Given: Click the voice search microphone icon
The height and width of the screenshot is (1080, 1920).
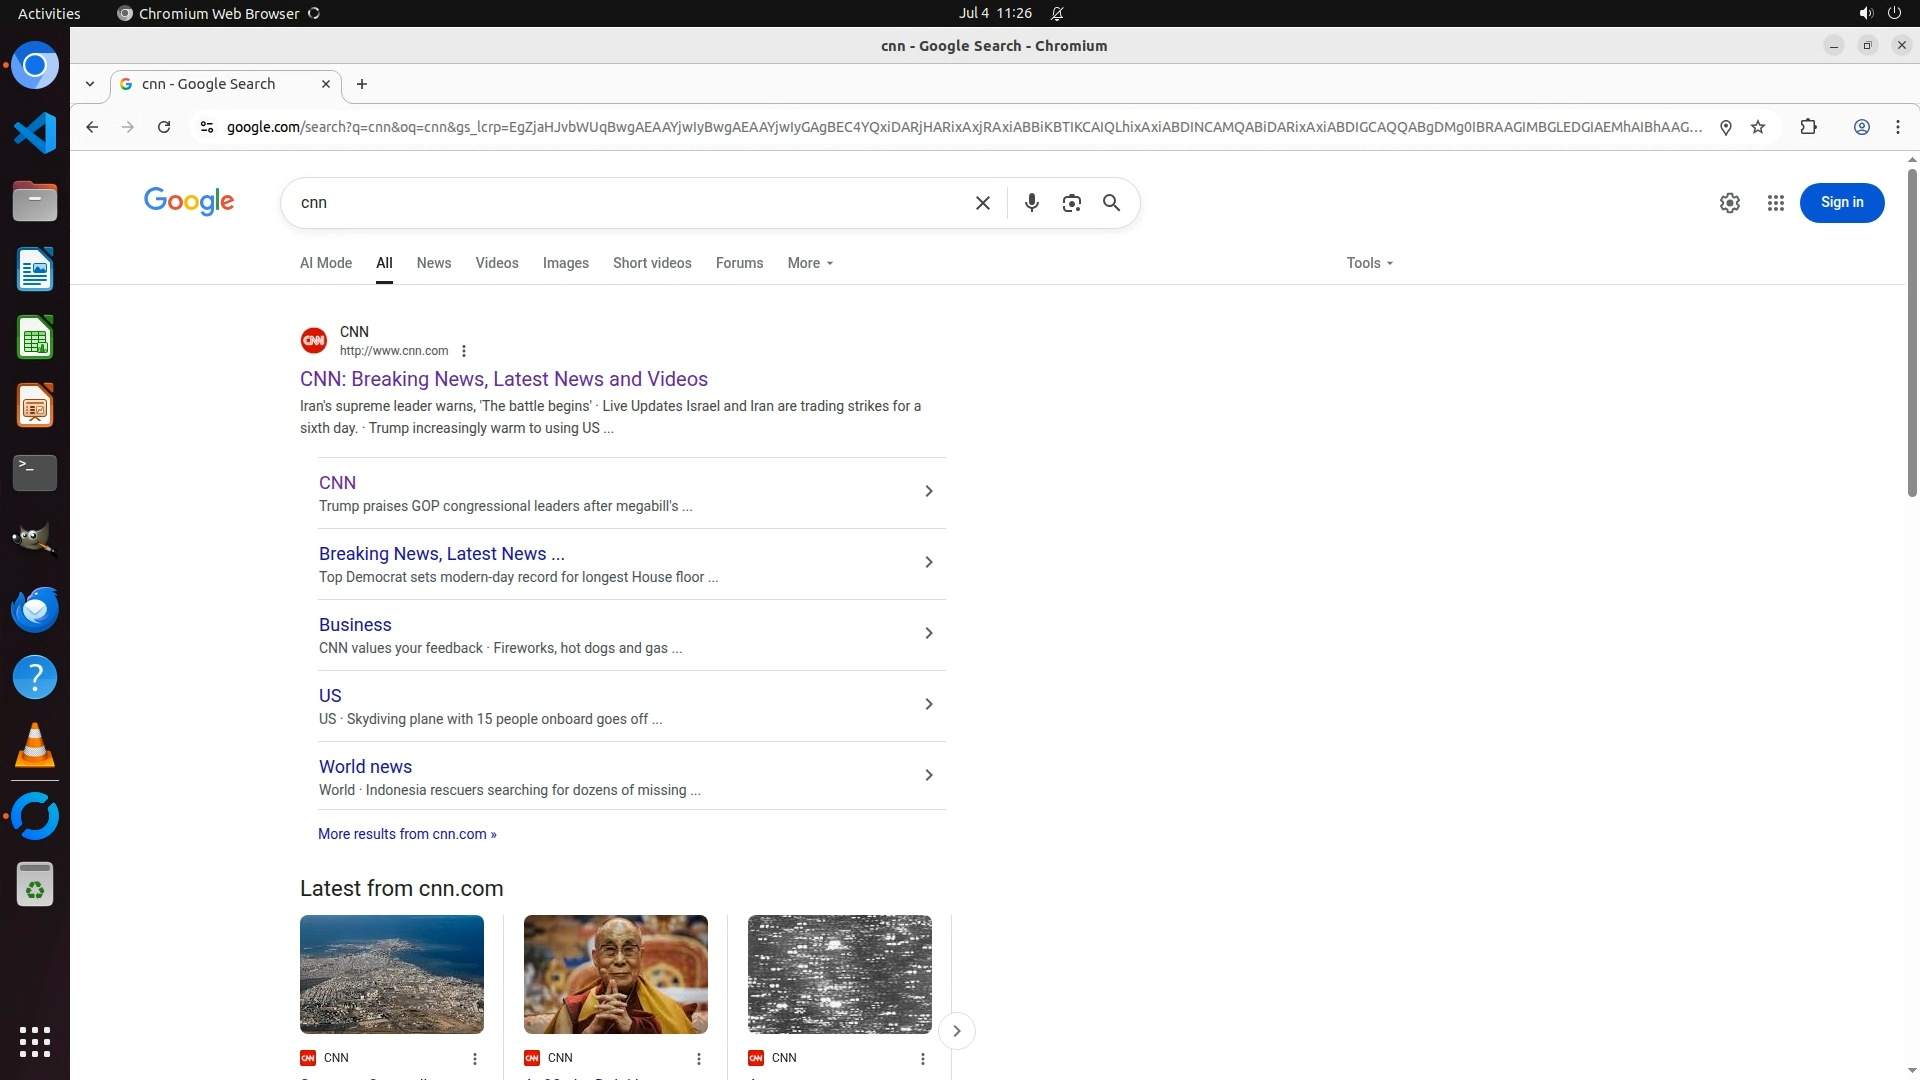Looking at the screenshot, I should pos(1031,203).
